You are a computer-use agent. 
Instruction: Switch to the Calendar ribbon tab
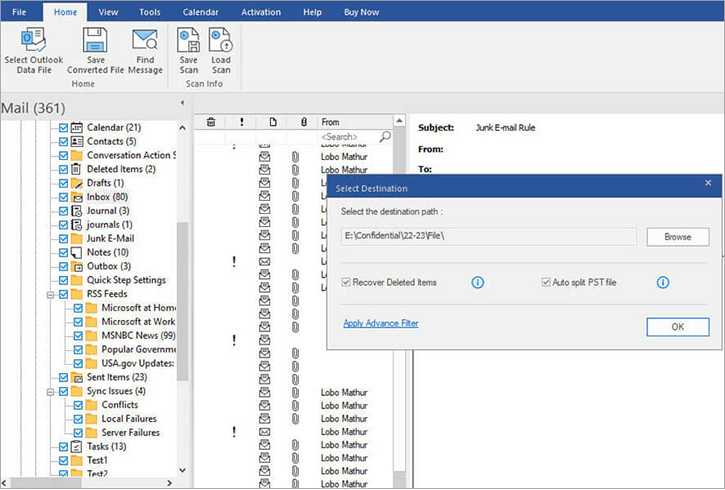pyautogui.click(x=200, y=12)
